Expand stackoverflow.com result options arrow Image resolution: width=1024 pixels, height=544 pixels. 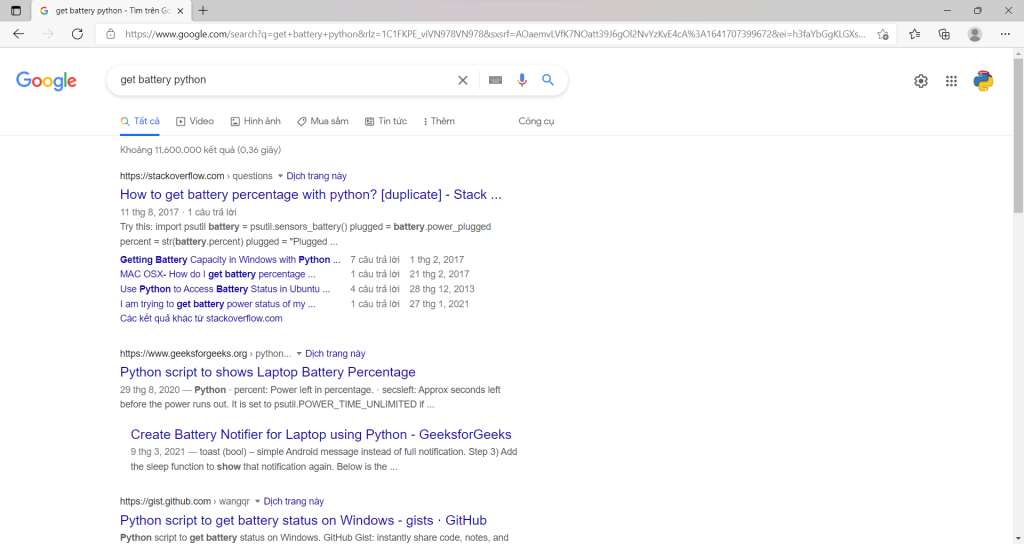(x=280, y=176)
